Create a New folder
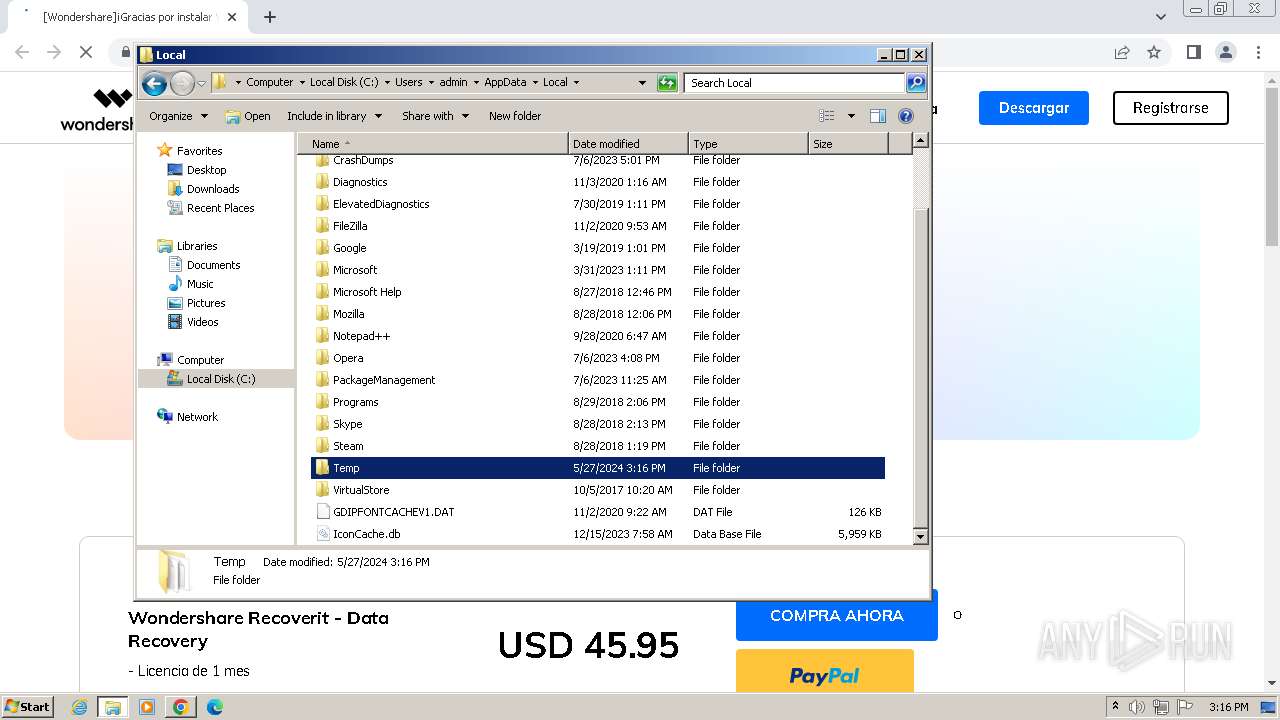This screenshot has width=1280, height=720. click(515, 116)
